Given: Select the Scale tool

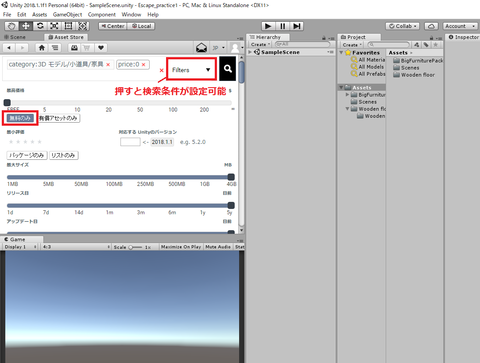Looking at the screenshot, I should click(54, 26).
